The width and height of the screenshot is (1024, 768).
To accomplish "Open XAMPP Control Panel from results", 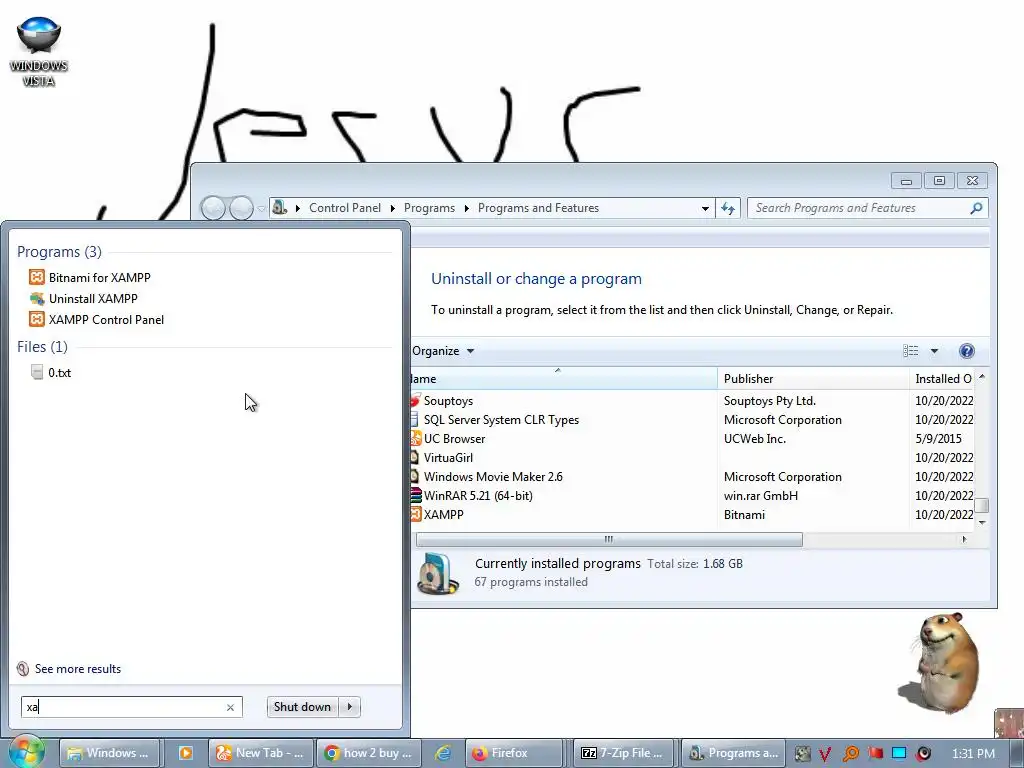I will (x=97, y=319).
